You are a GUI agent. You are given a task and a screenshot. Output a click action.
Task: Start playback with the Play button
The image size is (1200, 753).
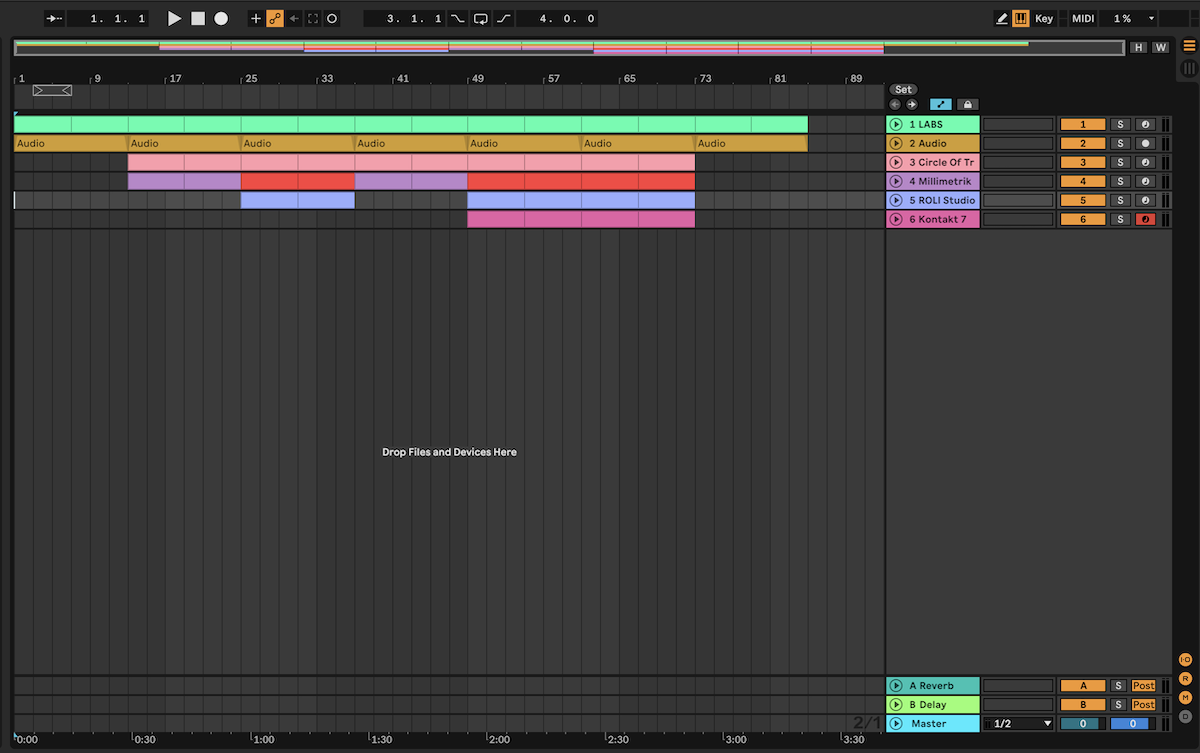[x=175, y=18]
